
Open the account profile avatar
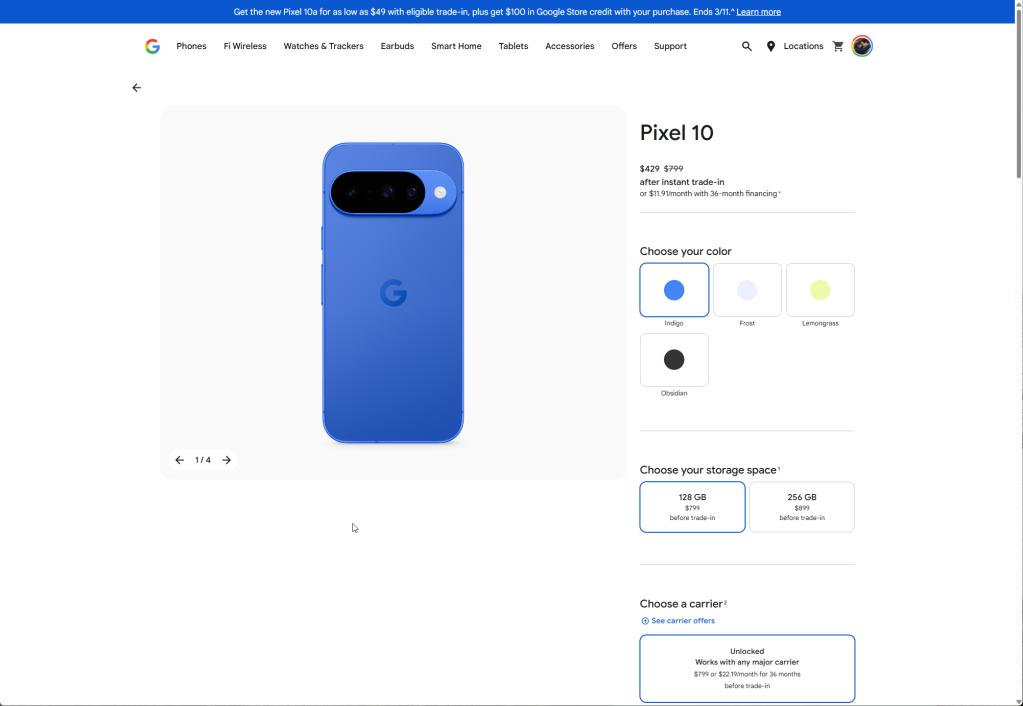(862, 46)
